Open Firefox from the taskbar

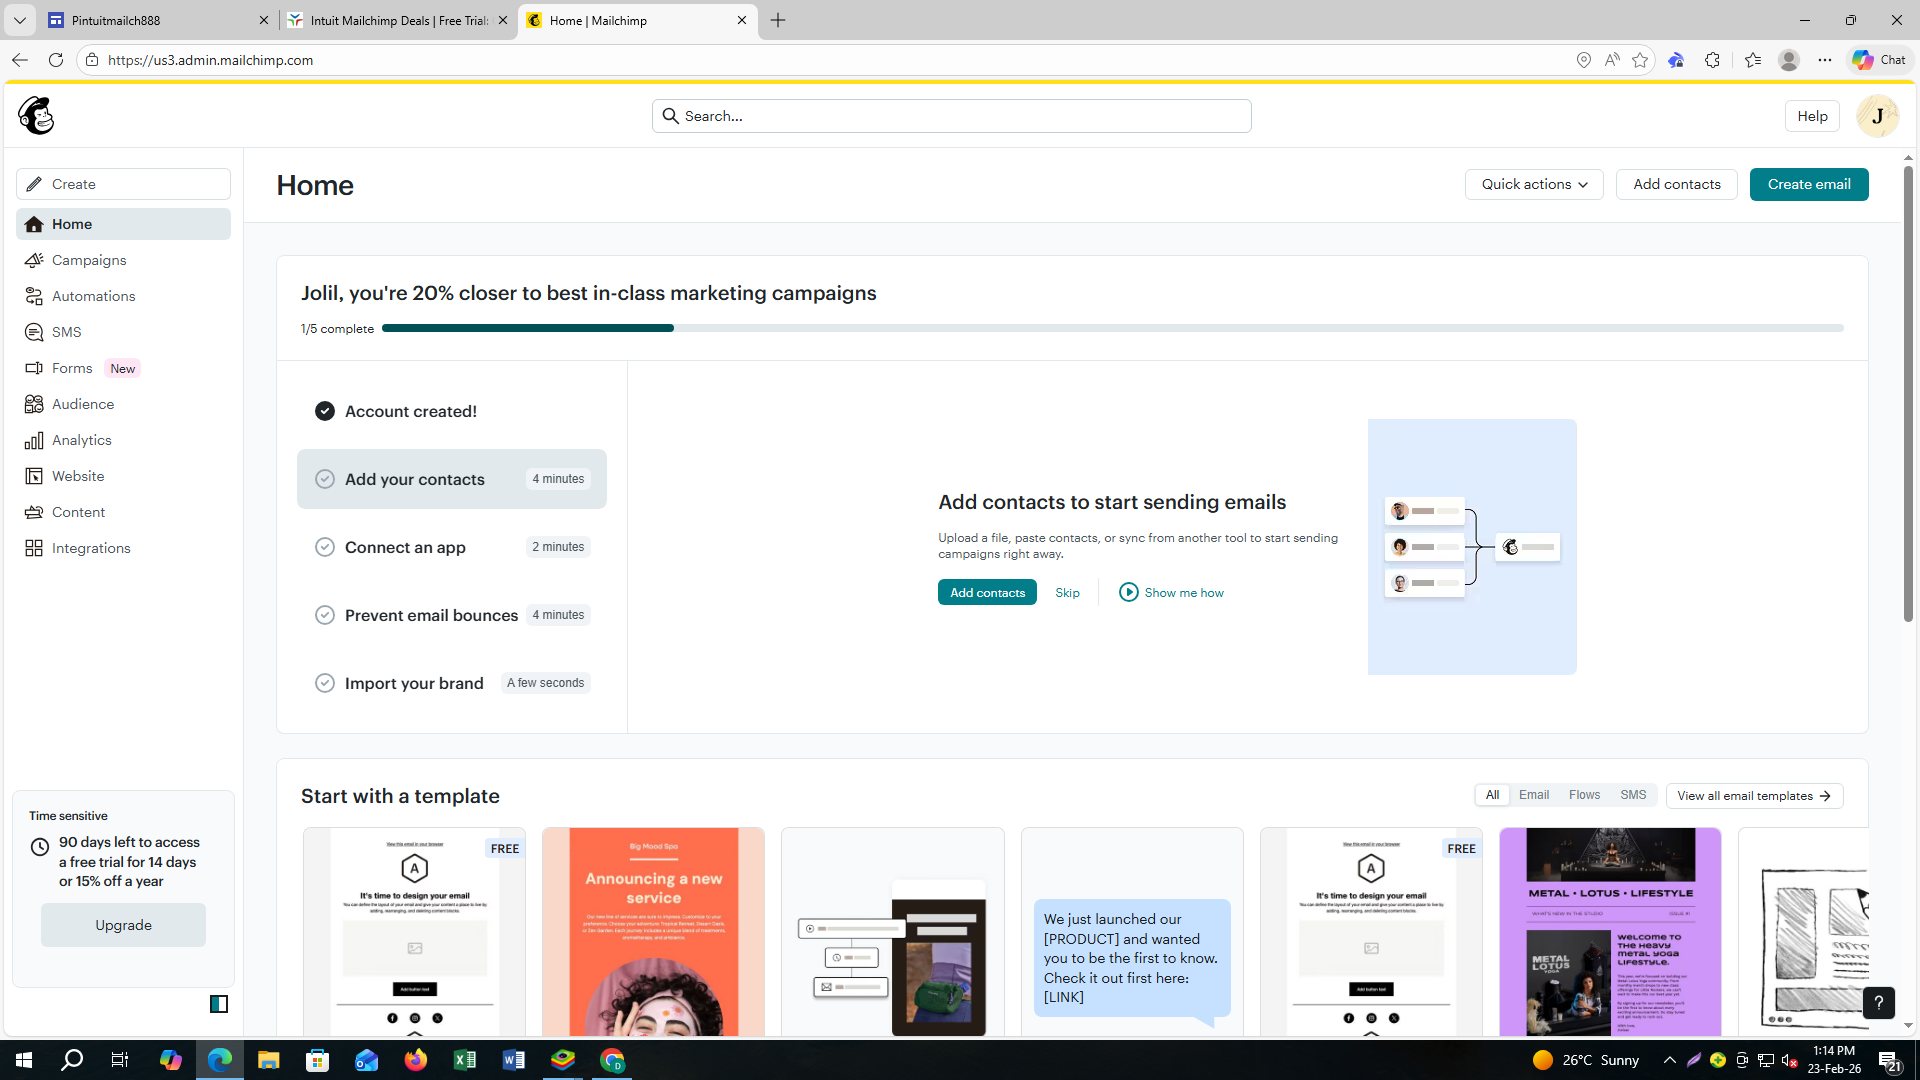416,1060
